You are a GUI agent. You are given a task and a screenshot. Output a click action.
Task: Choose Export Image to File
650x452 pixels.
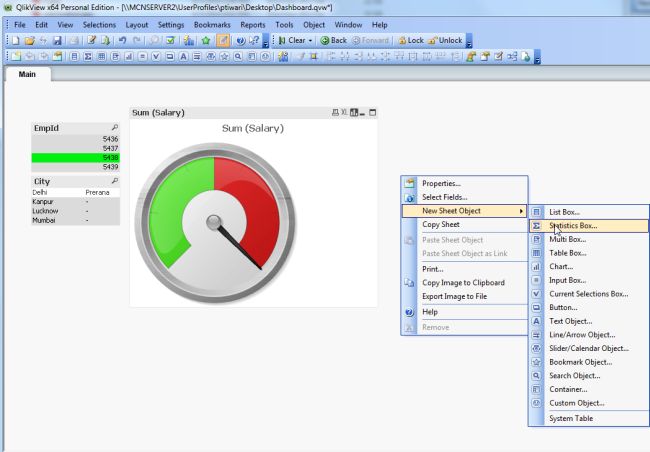[464, 296]
